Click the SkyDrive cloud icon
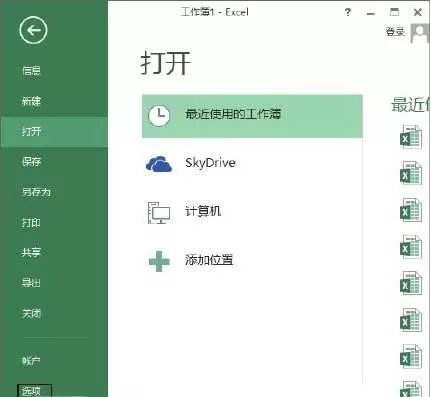This screenshot has width=431, height=397. point(159,164)
